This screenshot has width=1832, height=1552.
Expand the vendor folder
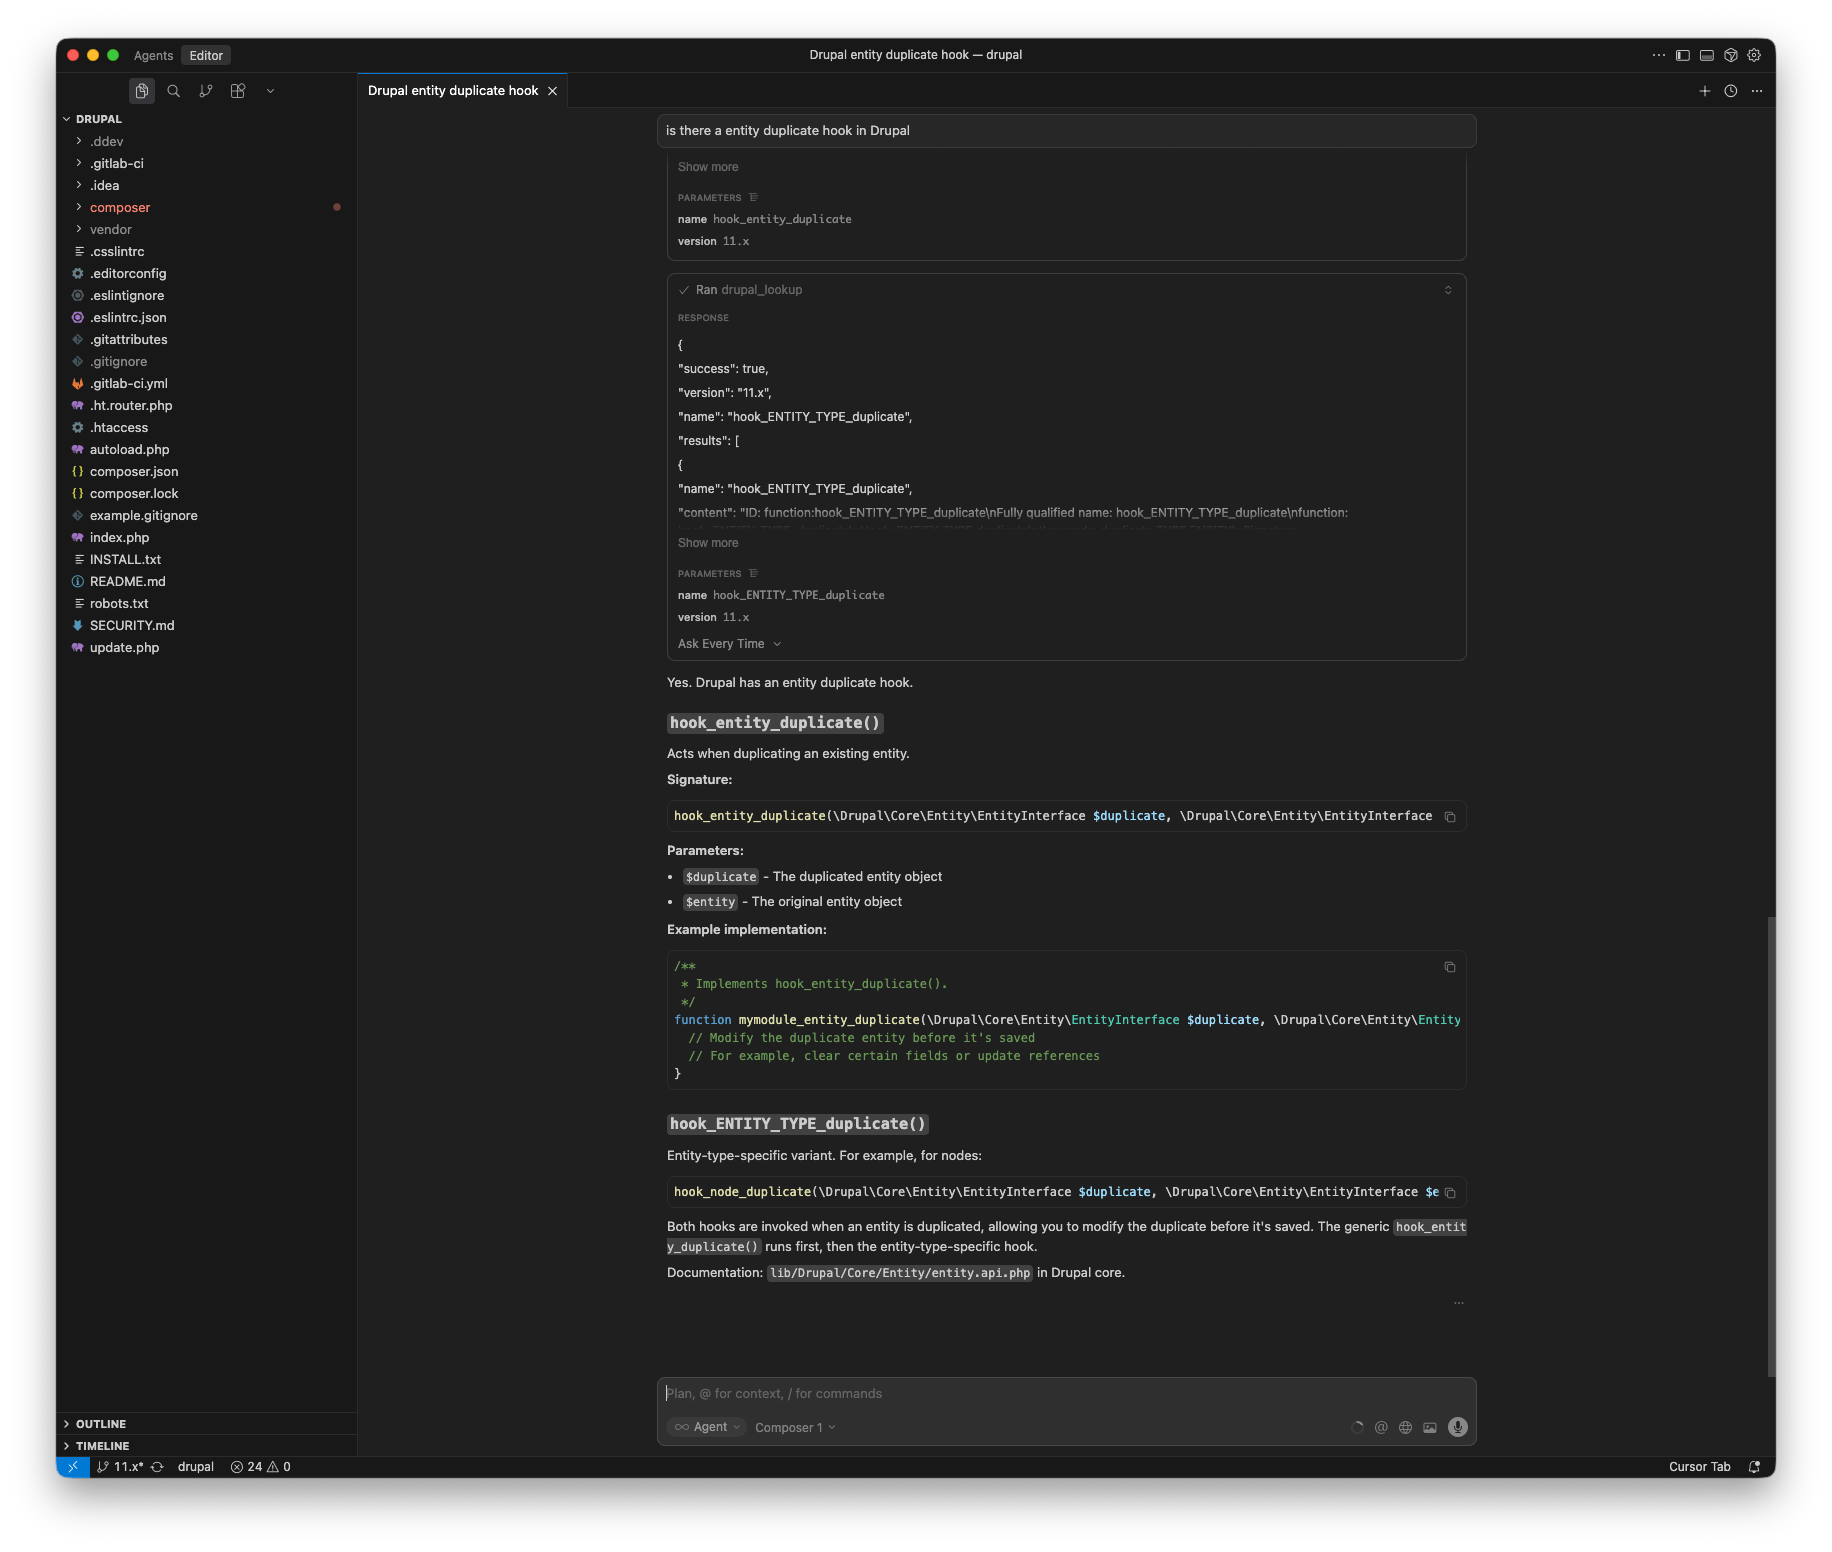[x=110, y=229]
